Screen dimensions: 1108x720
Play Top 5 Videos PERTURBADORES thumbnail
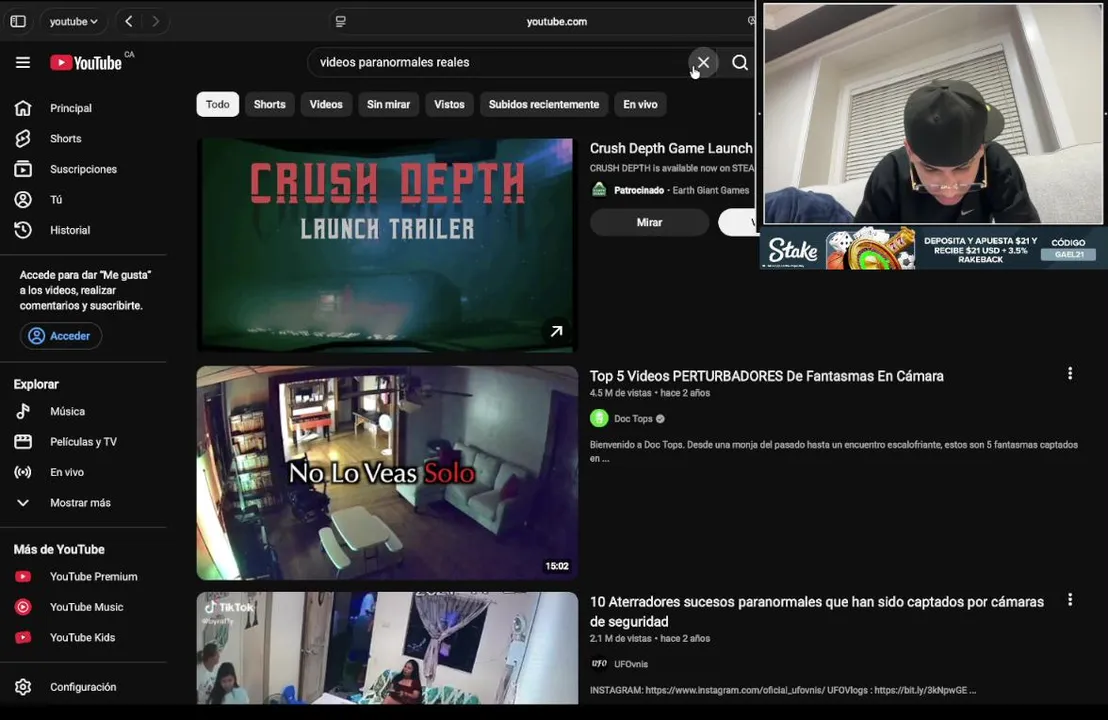click(x=387, y=473)
